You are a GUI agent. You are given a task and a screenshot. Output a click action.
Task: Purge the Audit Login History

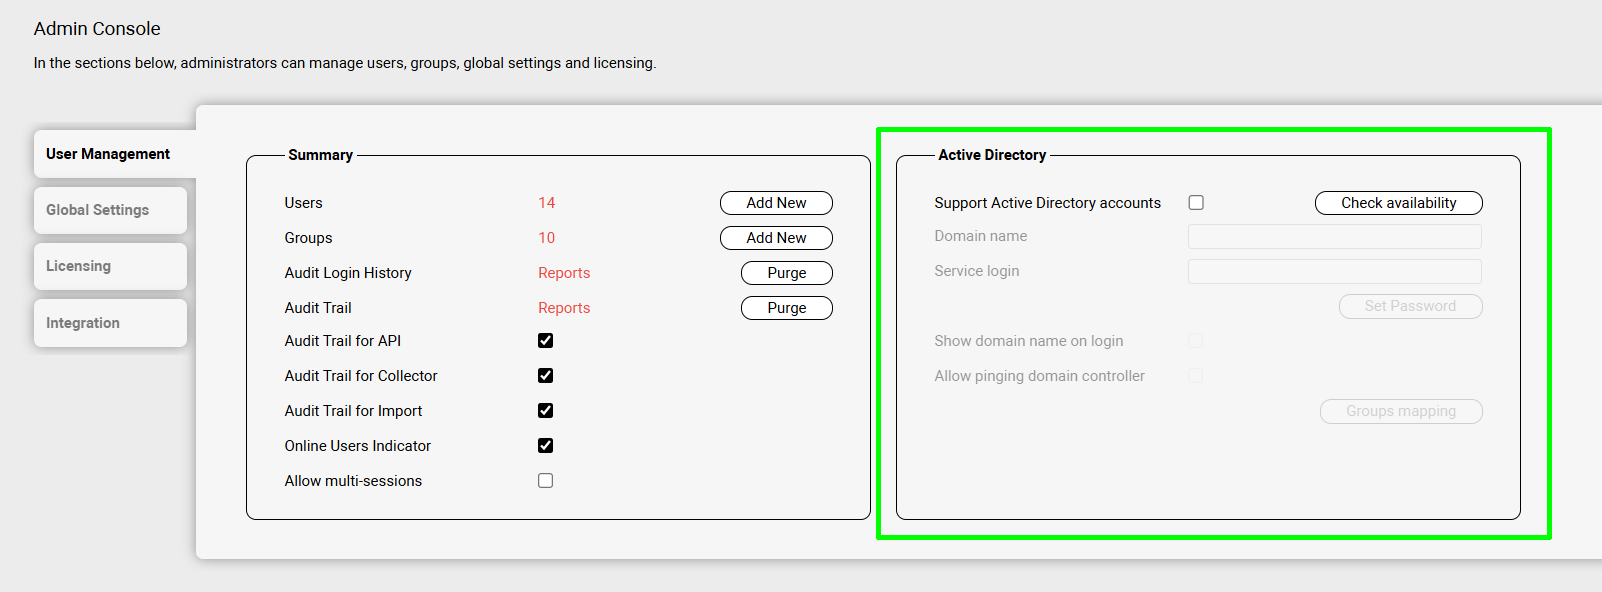tap(786, 273)
